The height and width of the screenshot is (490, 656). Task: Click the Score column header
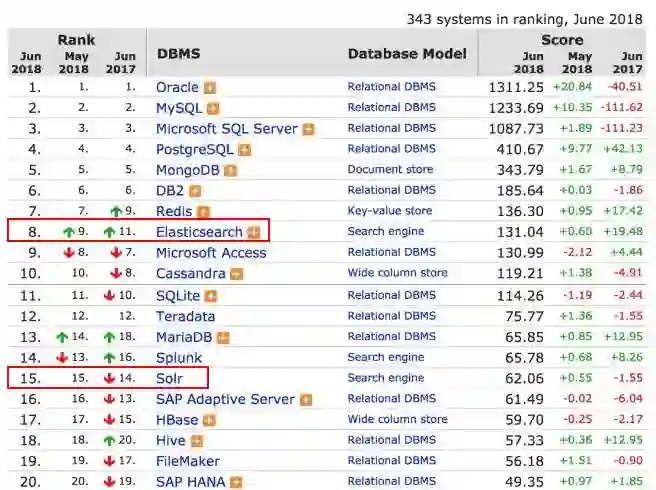coord(562,40)
